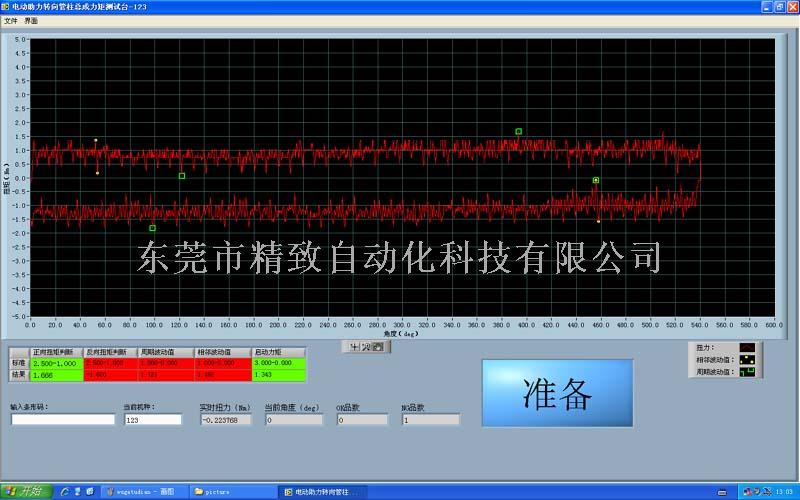Click the NG品数 counter field showing 1

point(431,420)
